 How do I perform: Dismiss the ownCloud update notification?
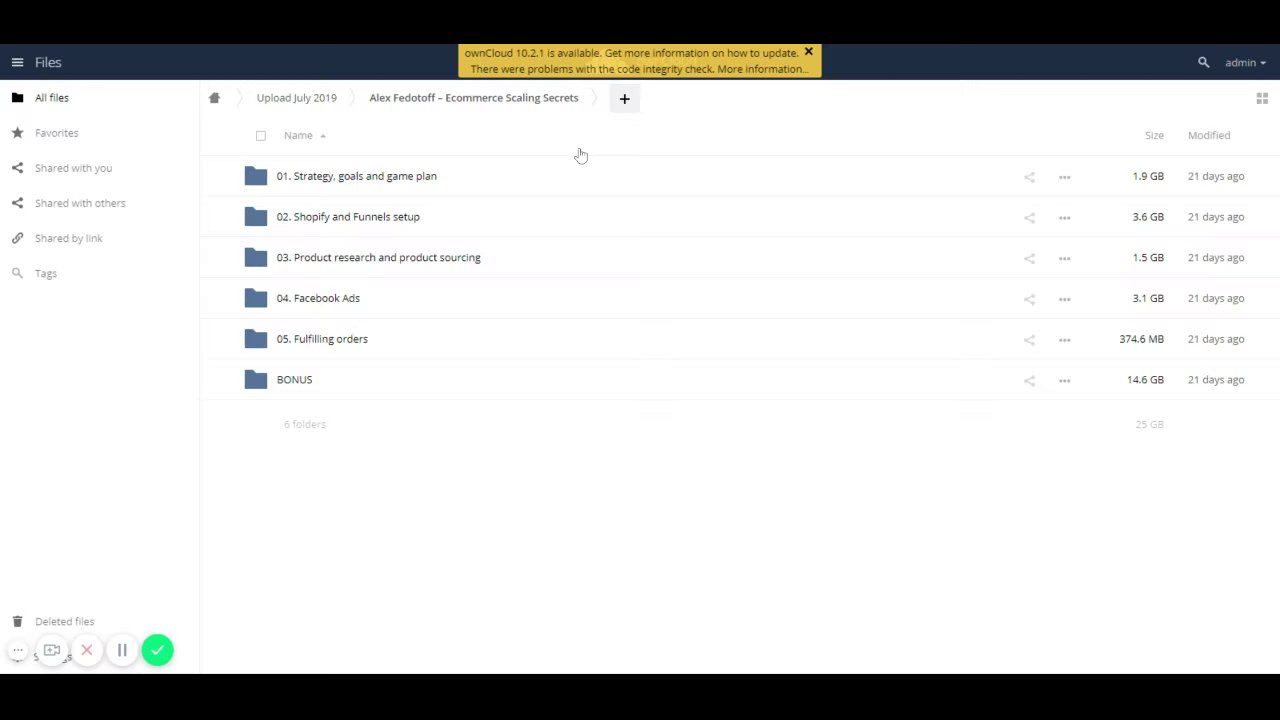(x=808, y=52)
